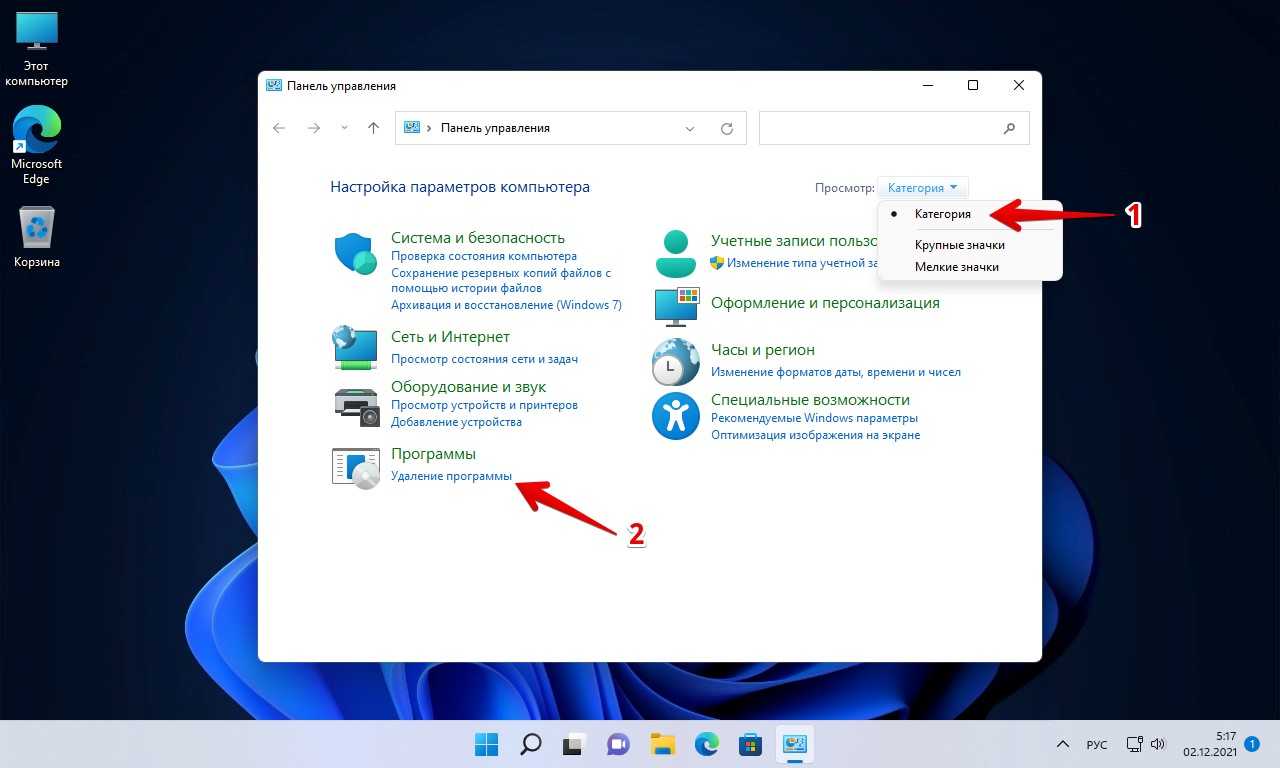Open the Appearance and Personalization monitor icon
This screenshot has height=768, width=1280.
click(676, 307)
